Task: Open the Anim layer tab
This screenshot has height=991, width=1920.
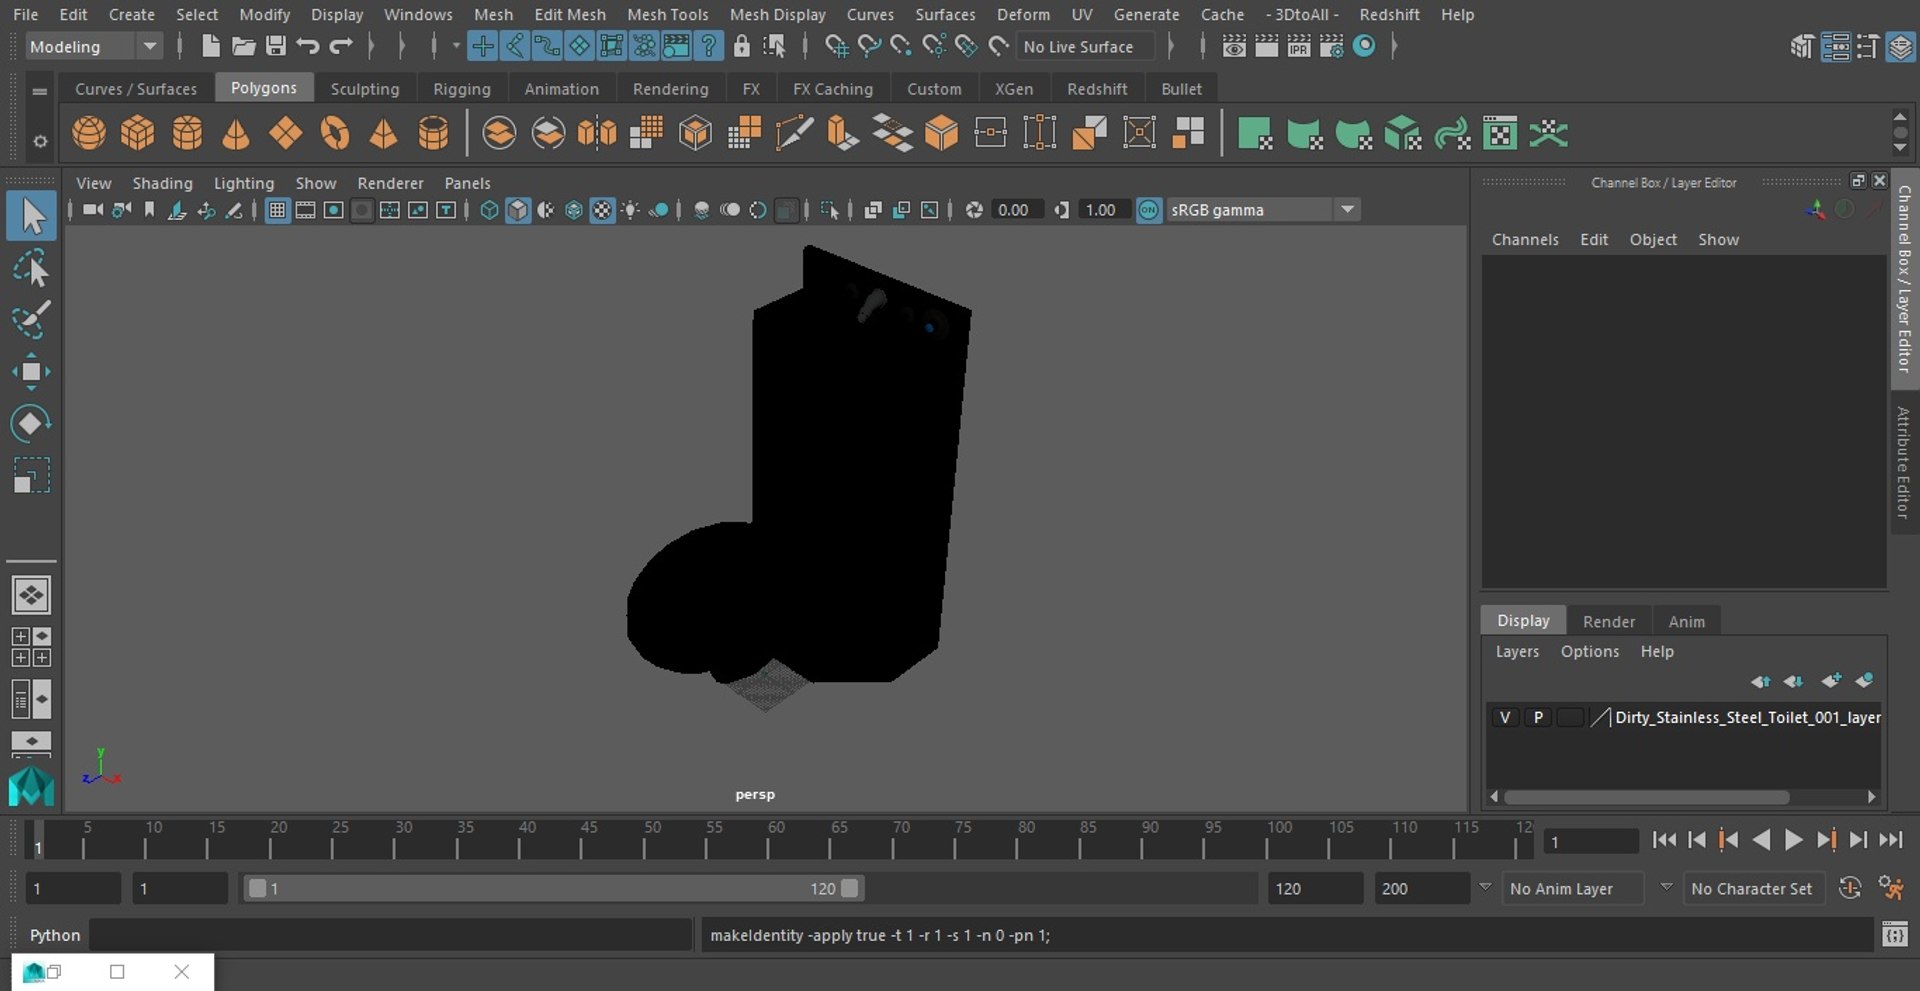Action: point(1686,621)
